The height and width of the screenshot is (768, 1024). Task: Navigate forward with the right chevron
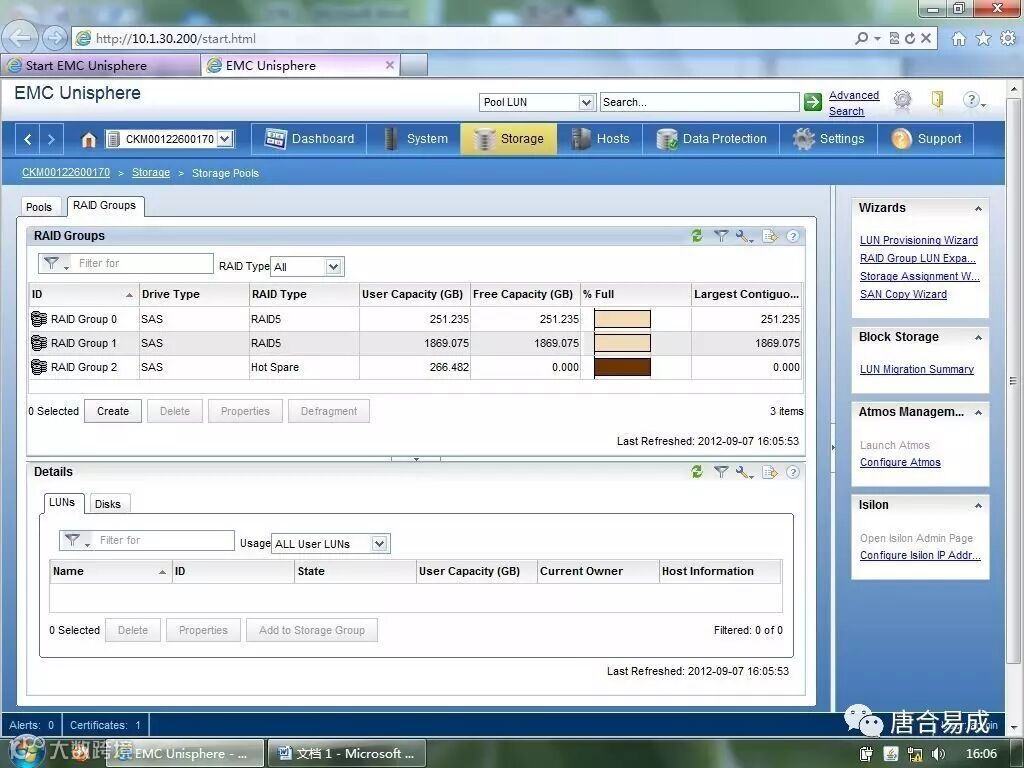[51, 139]
